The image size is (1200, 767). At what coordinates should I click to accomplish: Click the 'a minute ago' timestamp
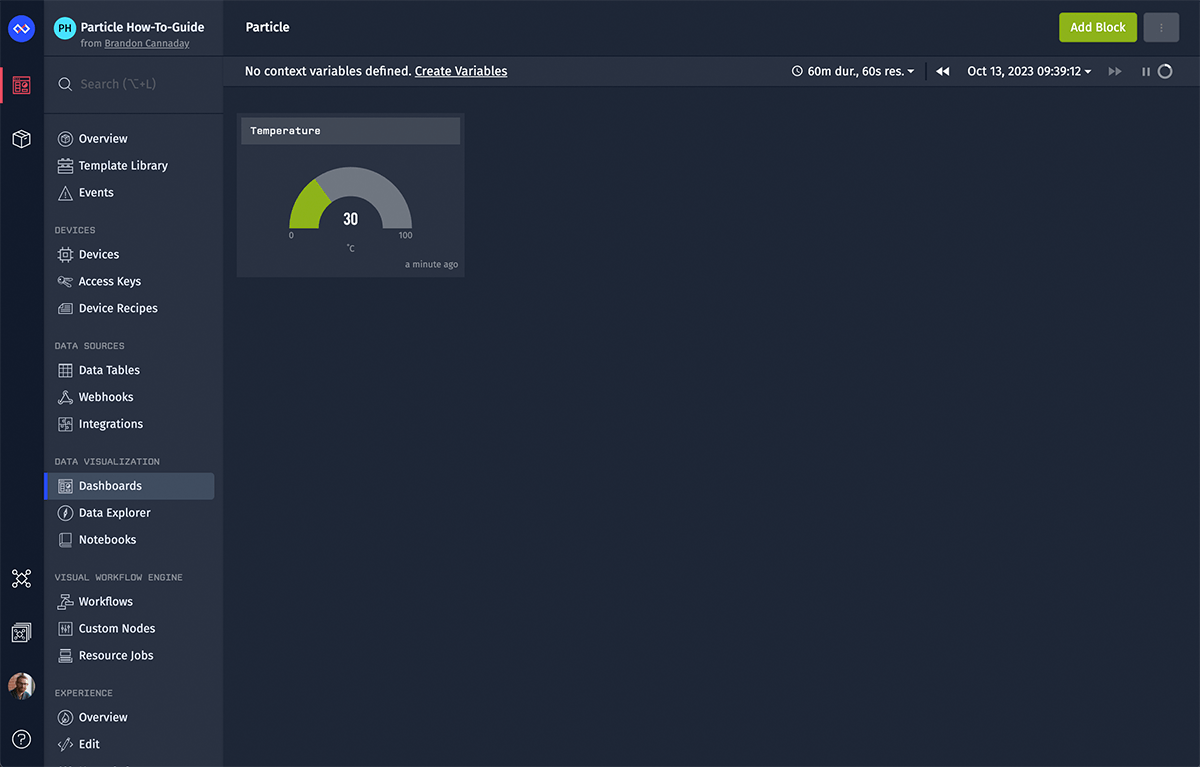[x=431, y=265]
